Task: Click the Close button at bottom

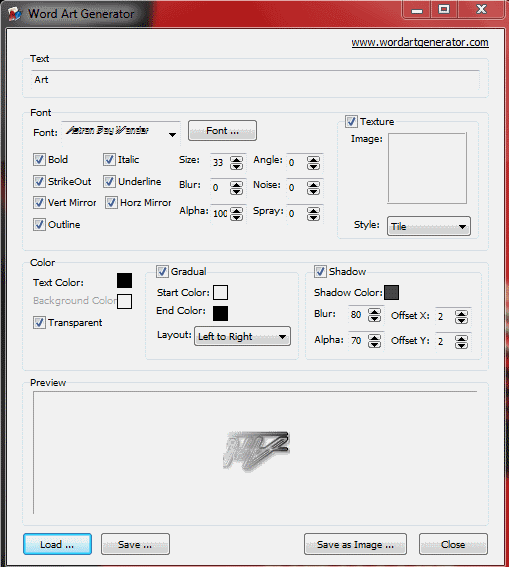Action: [x=453, y=544]
